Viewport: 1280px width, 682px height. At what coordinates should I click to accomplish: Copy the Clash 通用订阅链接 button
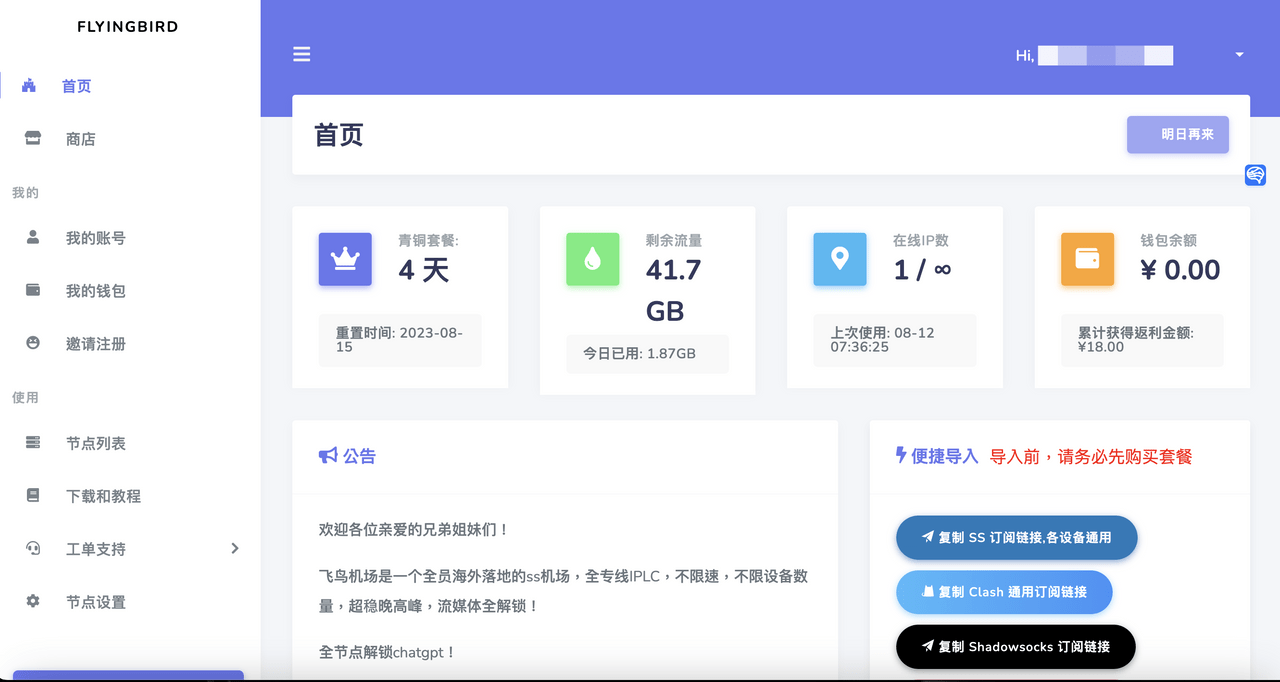1004,592
